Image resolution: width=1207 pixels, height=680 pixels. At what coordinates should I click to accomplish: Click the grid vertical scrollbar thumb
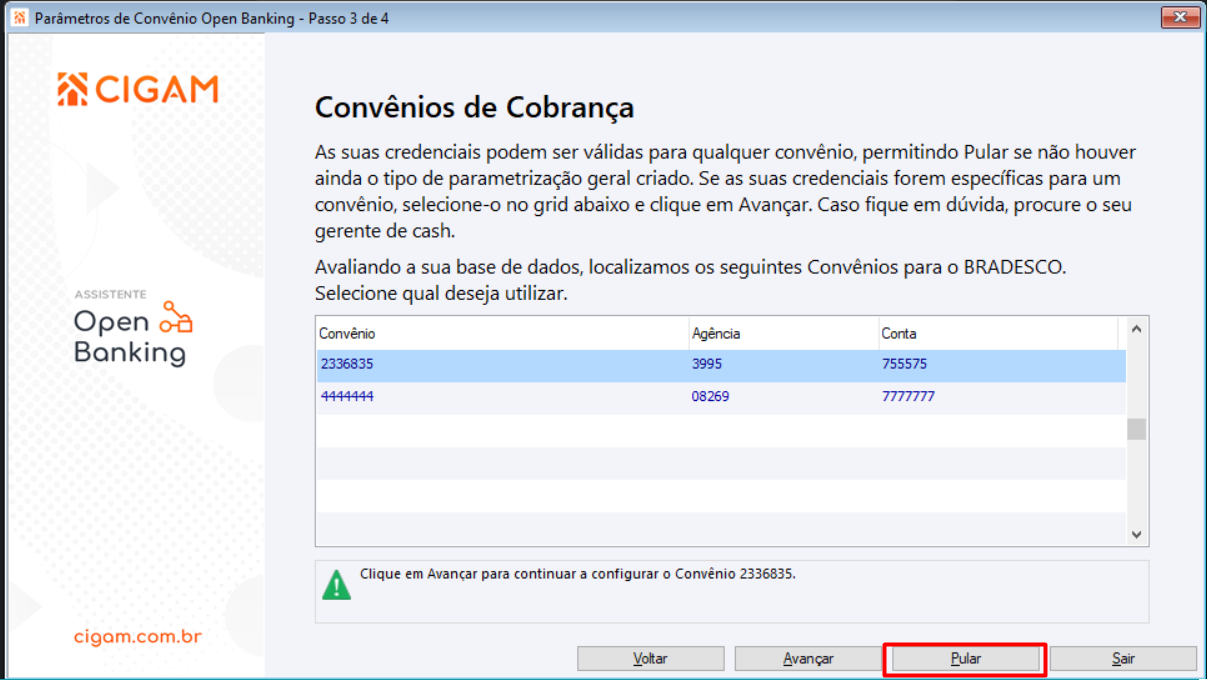coord(1136,429)
